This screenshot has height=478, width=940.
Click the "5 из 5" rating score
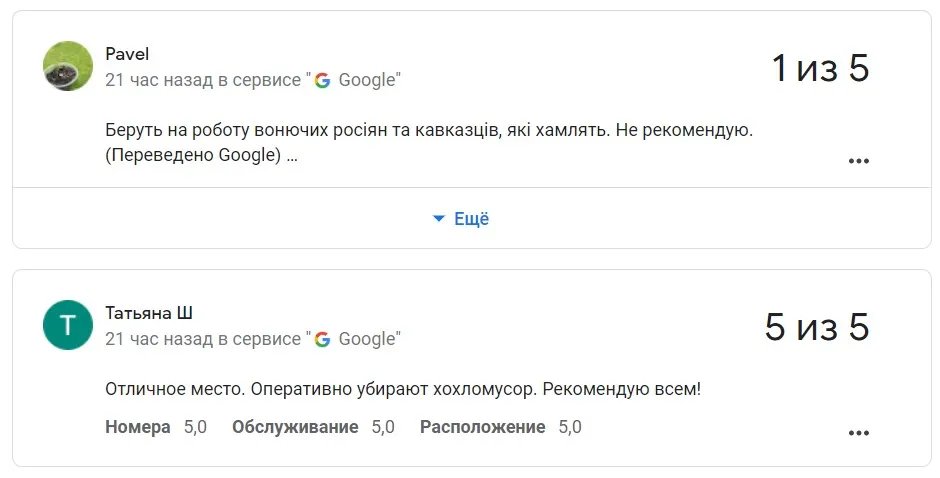pos(817,328)
